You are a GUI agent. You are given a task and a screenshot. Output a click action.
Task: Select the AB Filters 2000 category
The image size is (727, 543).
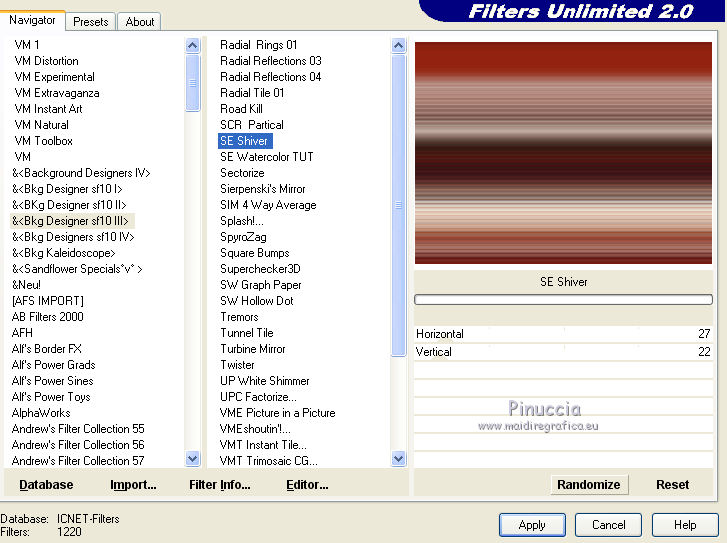tap(48, 317)
